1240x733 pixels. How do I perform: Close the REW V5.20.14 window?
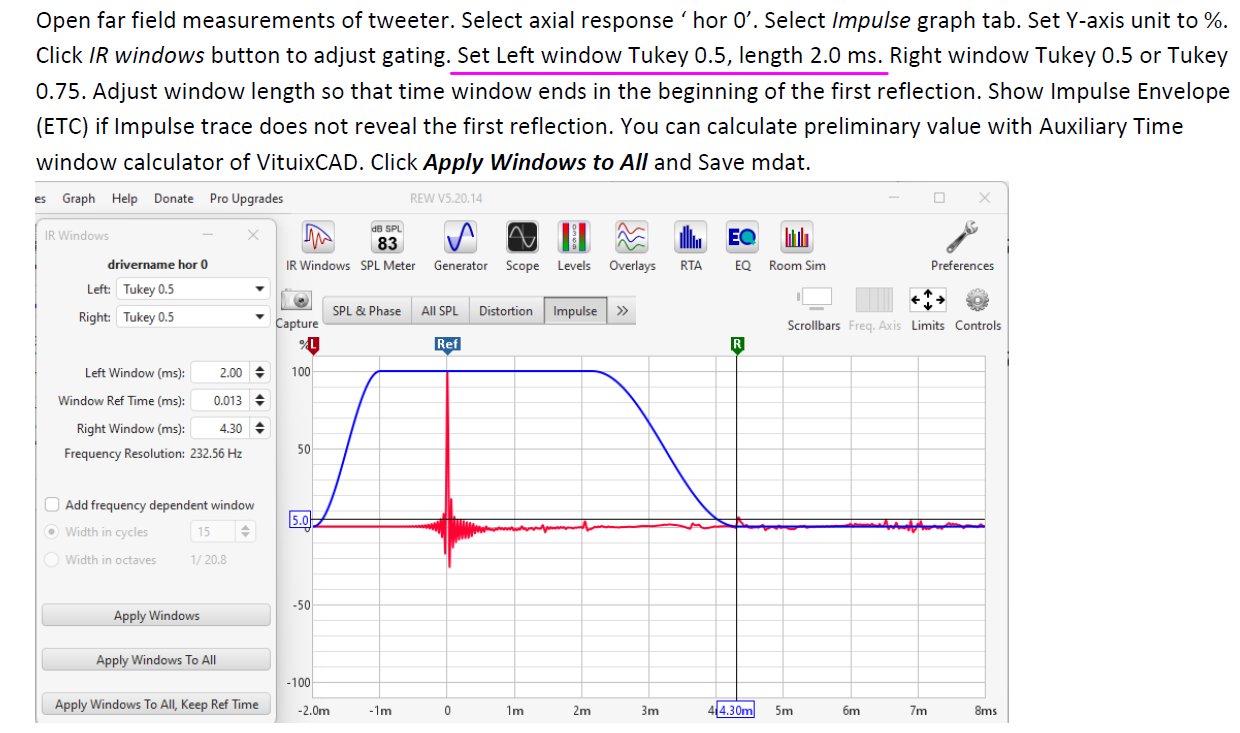pos(985,198)
